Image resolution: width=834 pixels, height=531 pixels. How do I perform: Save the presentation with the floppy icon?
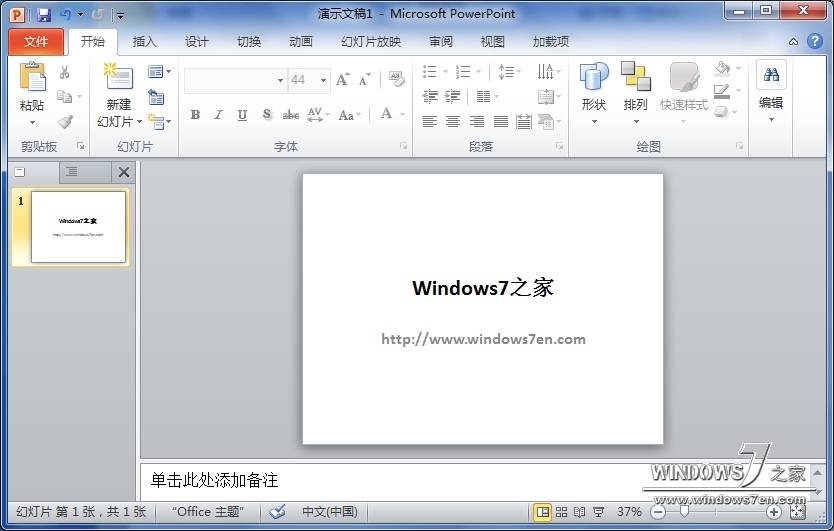coord(44,14)
